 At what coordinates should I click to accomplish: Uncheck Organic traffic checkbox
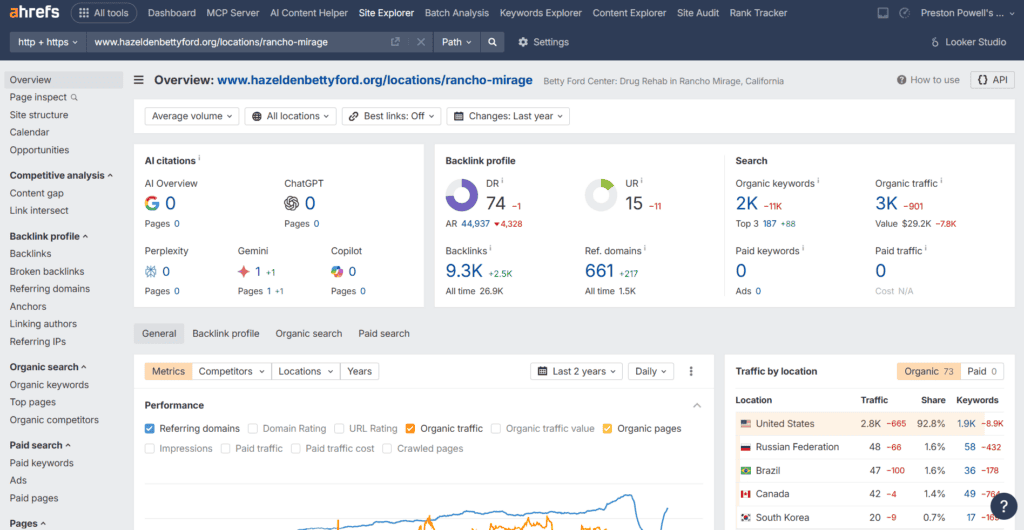[410, 429]
